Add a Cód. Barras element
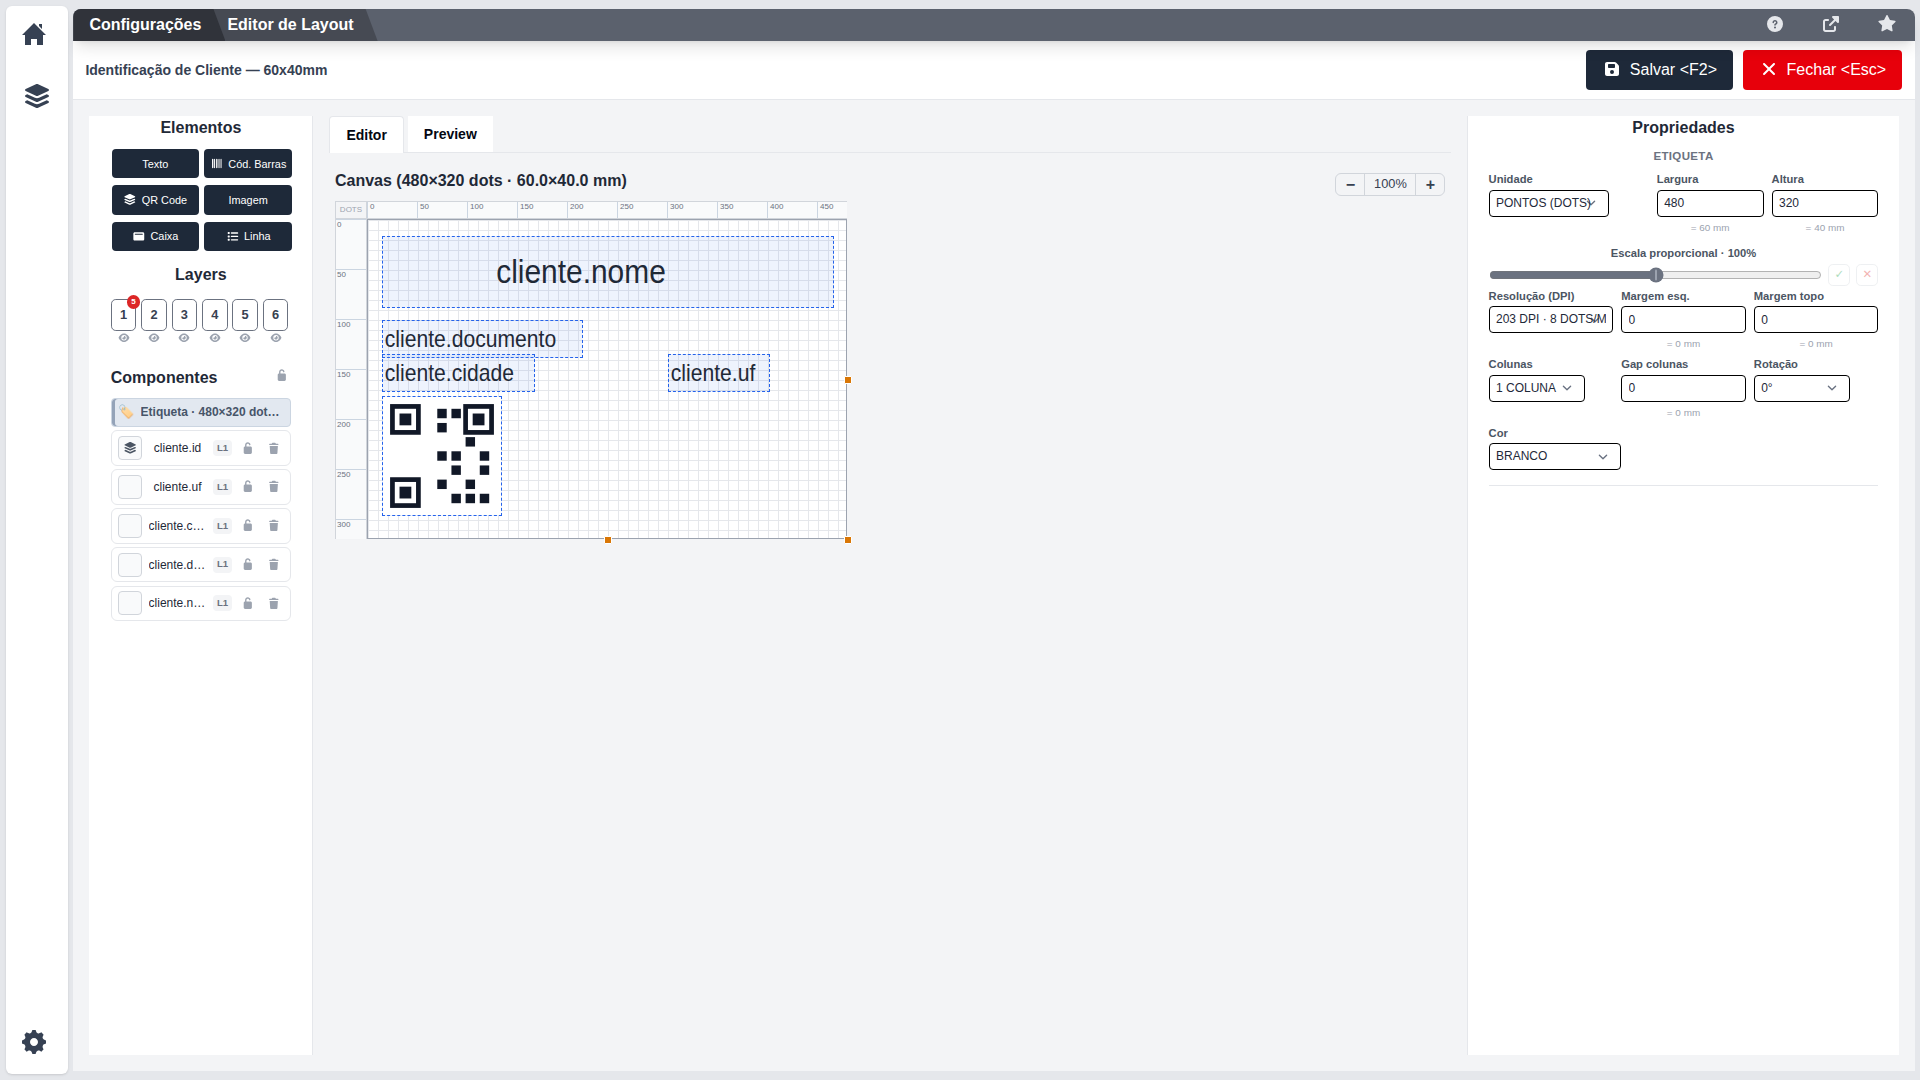Image resolution: width=1920 pixels, height=1080 pixels. click(x=248, y=164)
